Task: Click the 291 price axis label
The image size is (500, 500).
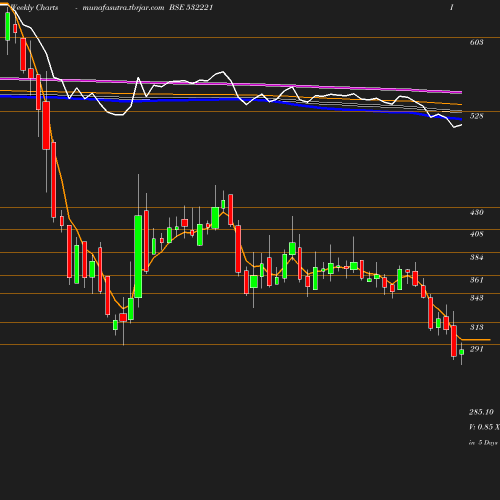Action: [x=476, y=349]
